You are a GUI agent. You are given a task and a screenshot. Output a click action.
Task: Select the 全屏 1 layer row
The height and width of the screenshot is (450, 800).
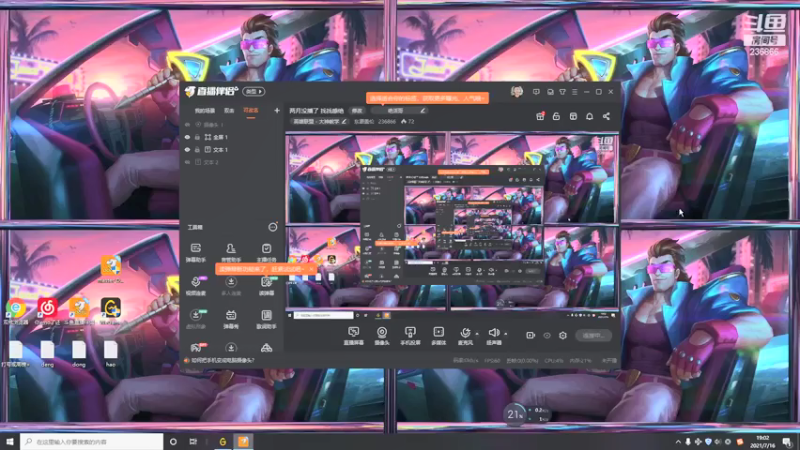point(231,137)
